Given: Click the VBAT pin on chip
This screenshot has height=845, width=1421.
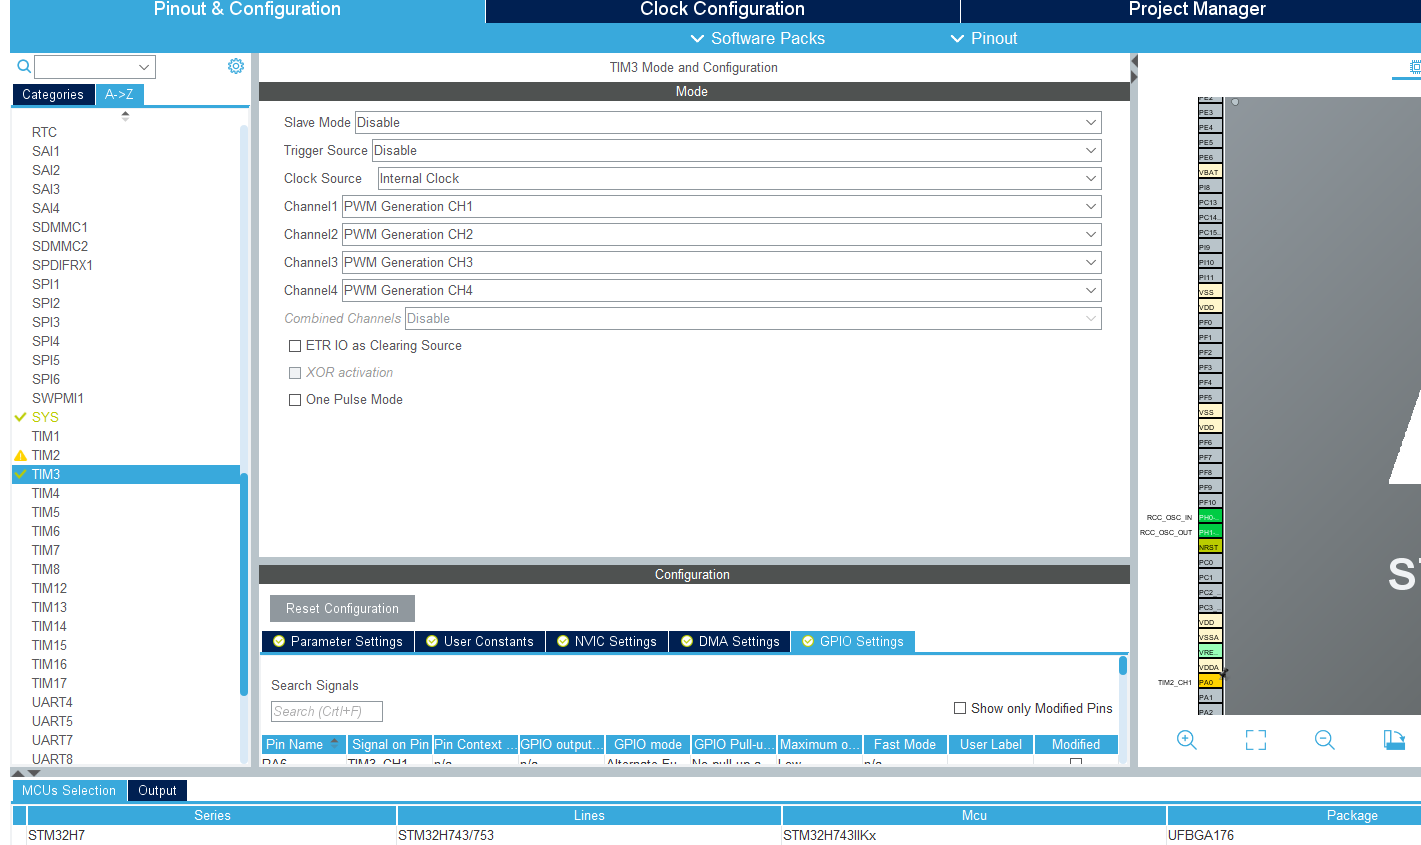Looking at the screenshot, I should (x=1210, y=172).
